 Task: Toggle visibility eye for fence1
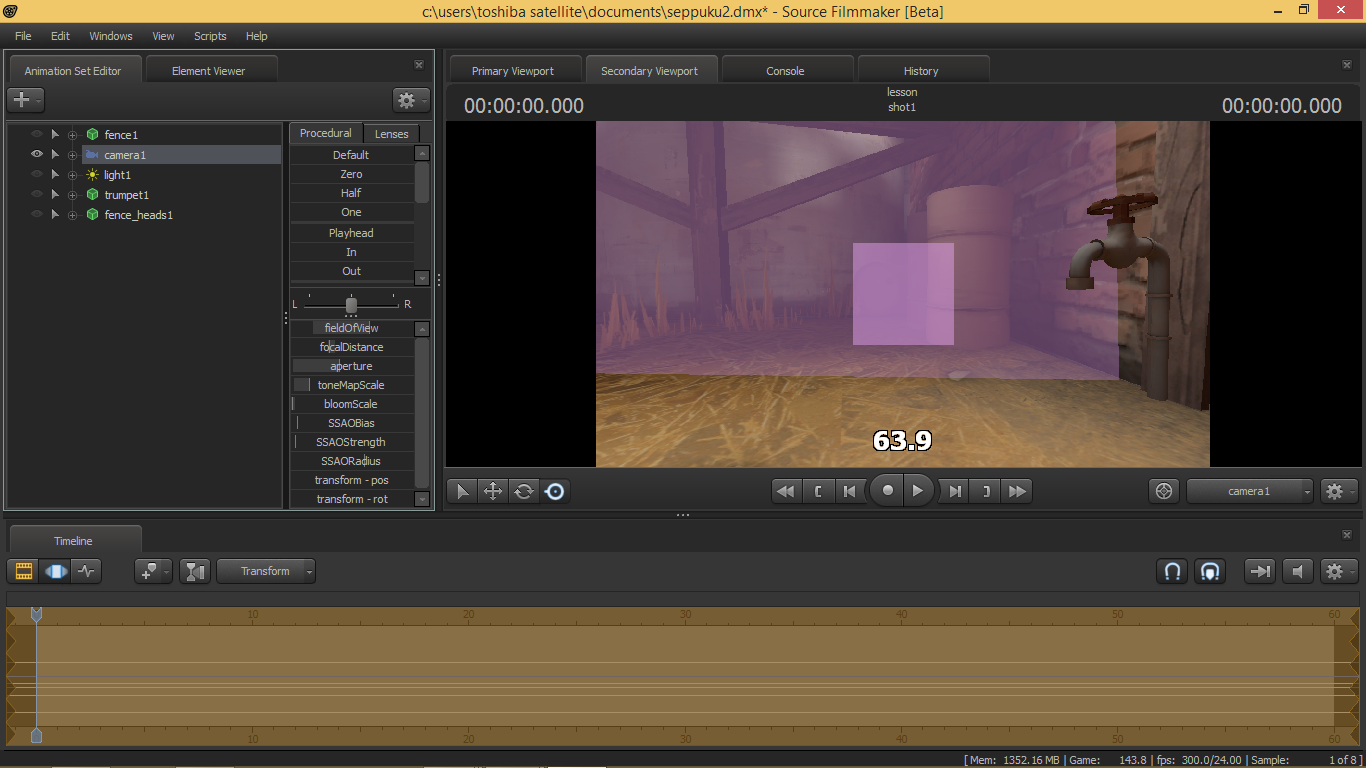pos(37,134)
